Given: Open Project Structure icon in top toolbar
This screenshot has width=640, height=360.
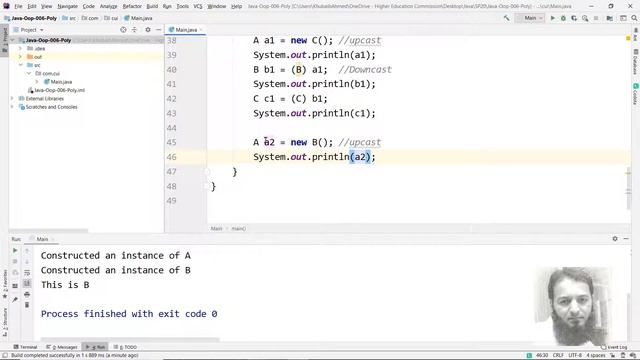Looking at the screenshot, I should click(x=609, y=18).
